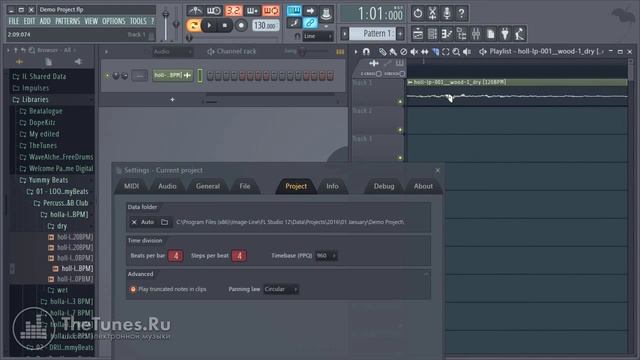Select the select-area tool in Playlist
This screenshot has width=640, height=360.
click(446, 52)
